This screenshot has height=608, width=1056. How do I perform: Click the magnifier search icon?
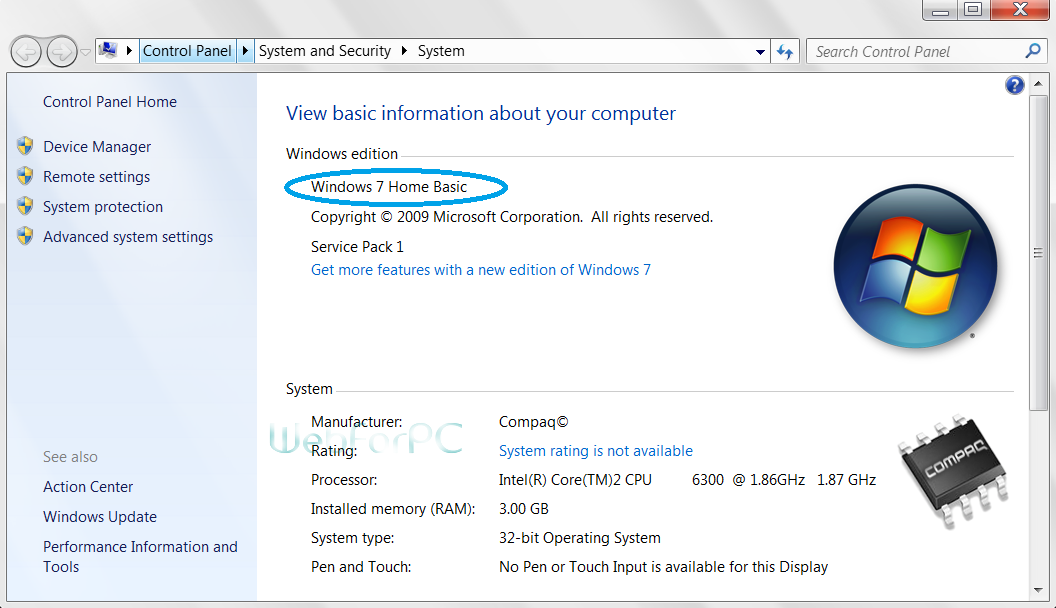(1033, 51)
